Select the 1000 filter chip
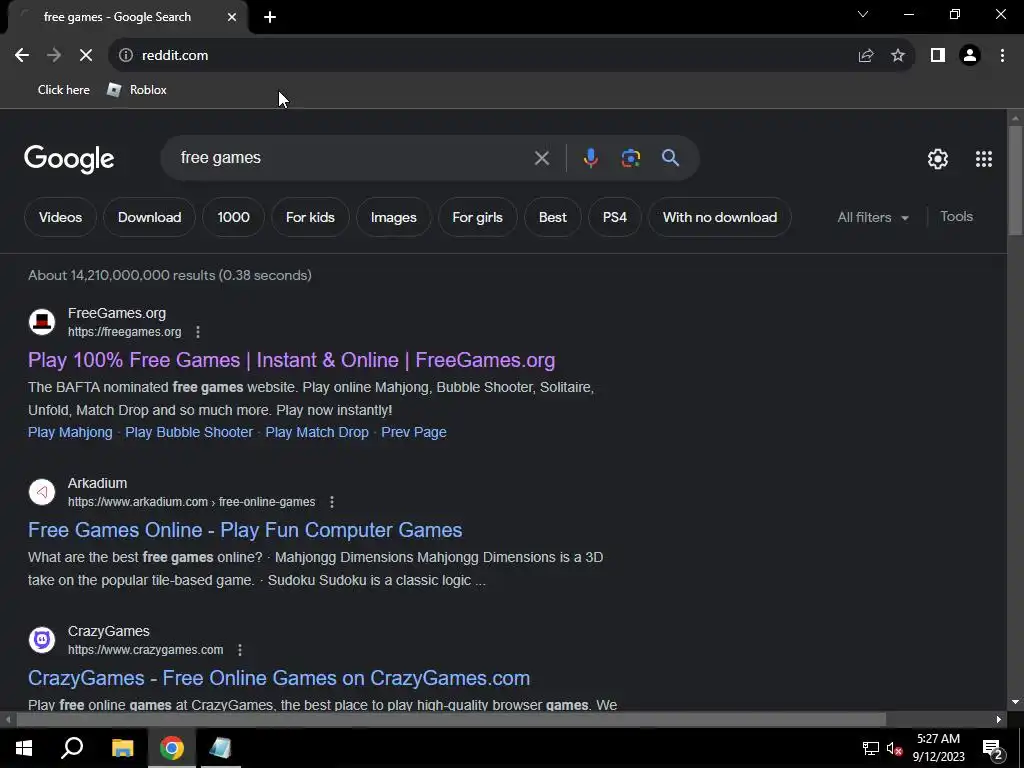The image size is (1024, 768). coord(233,217)
